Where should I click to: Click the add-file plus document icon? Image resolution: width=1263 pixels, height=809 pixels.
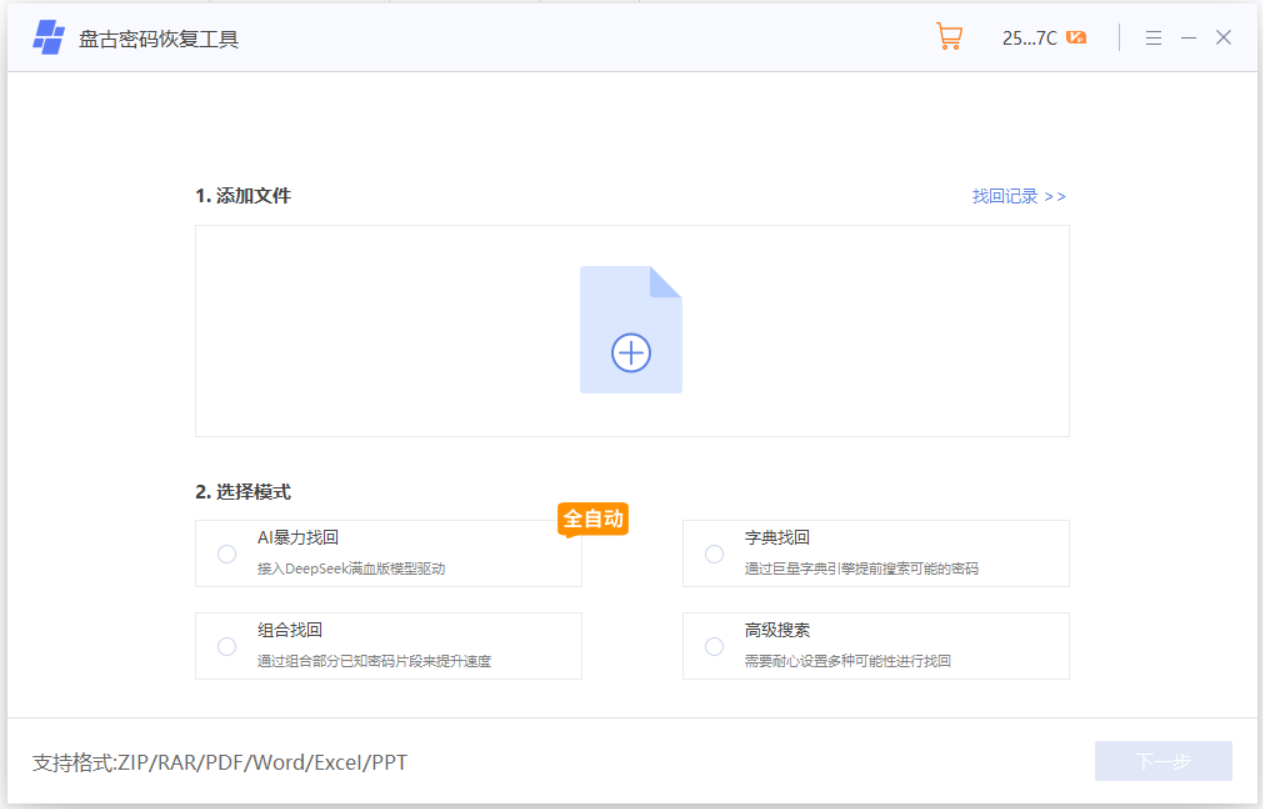coord(631,329)
